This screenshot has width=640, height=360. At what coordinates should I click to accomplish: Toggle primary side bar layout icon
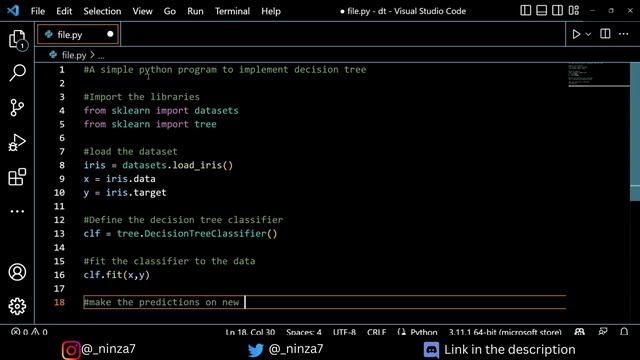coord(526,11)
